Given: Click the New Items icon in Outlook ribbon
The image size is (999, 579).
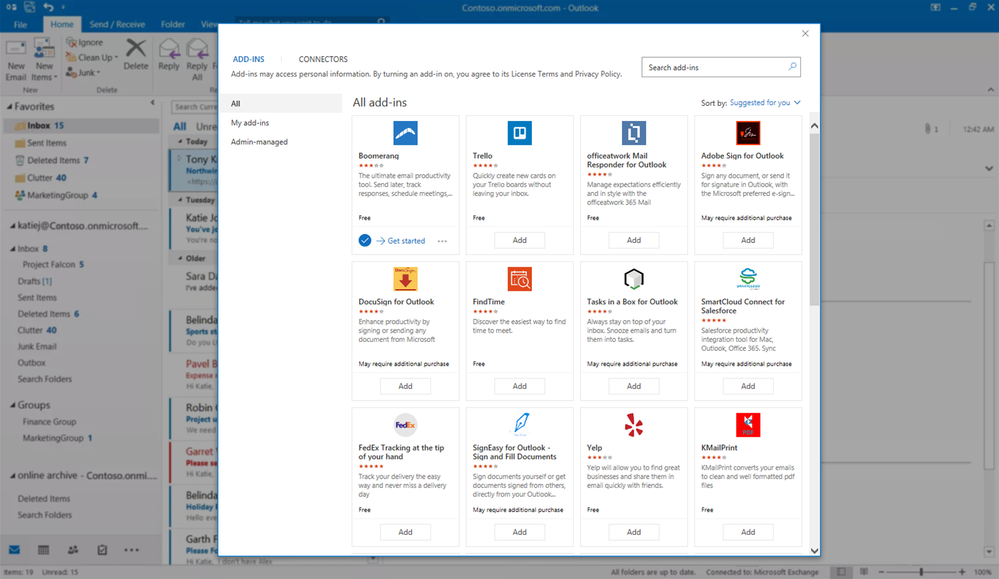Looking at the screenshot, I should pyautogui.click(x=44, y=49).
